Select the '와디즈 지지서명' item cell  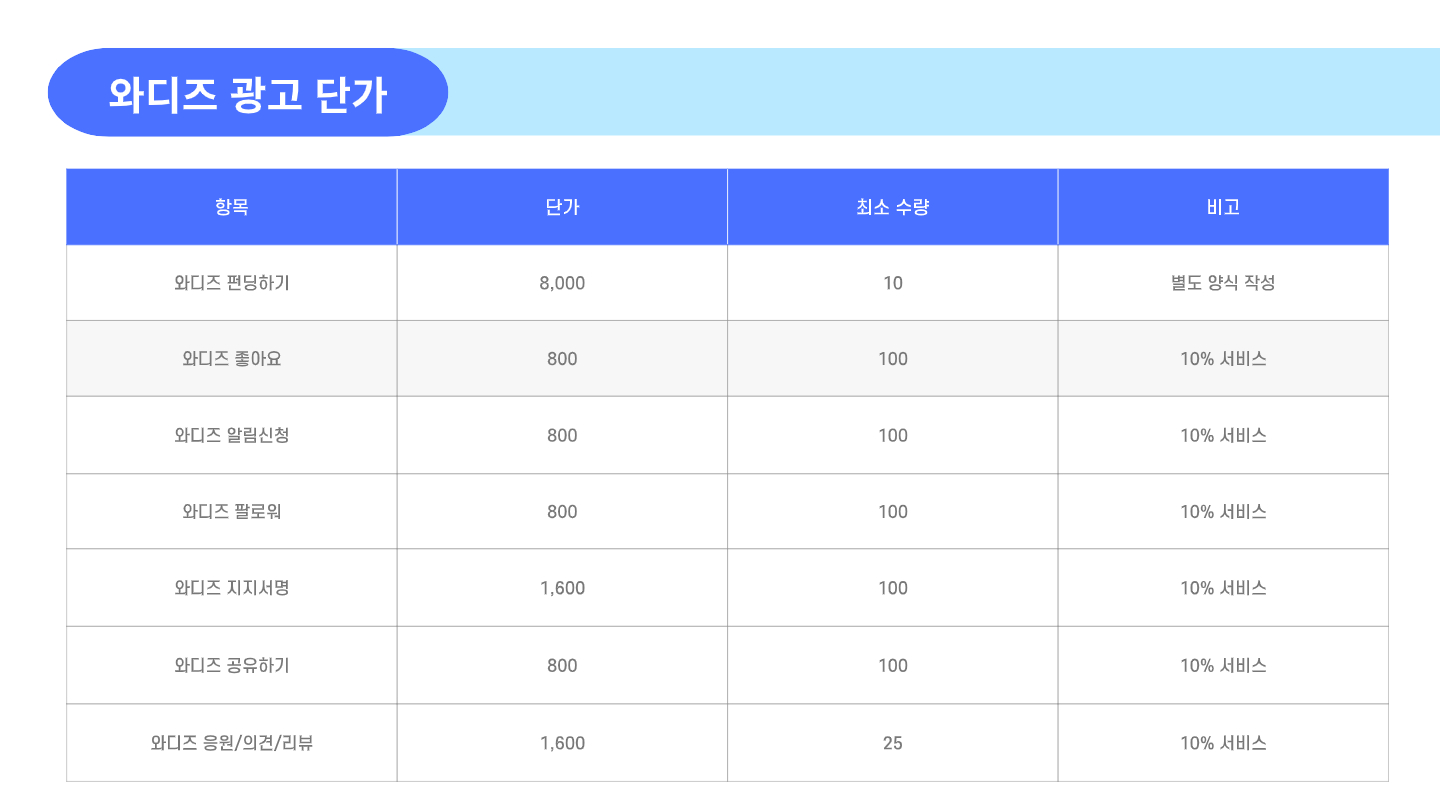(232, 588)
